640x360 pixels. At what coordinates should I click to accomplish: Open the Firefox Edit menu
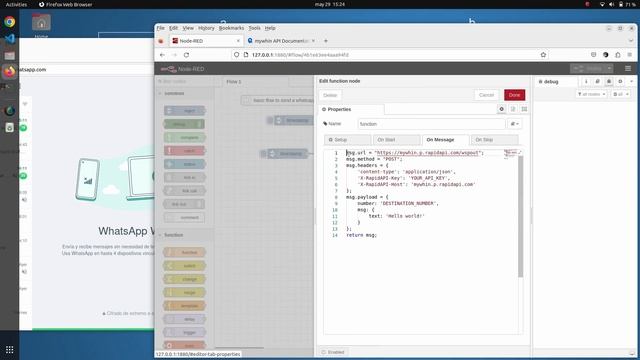(173, 28)
